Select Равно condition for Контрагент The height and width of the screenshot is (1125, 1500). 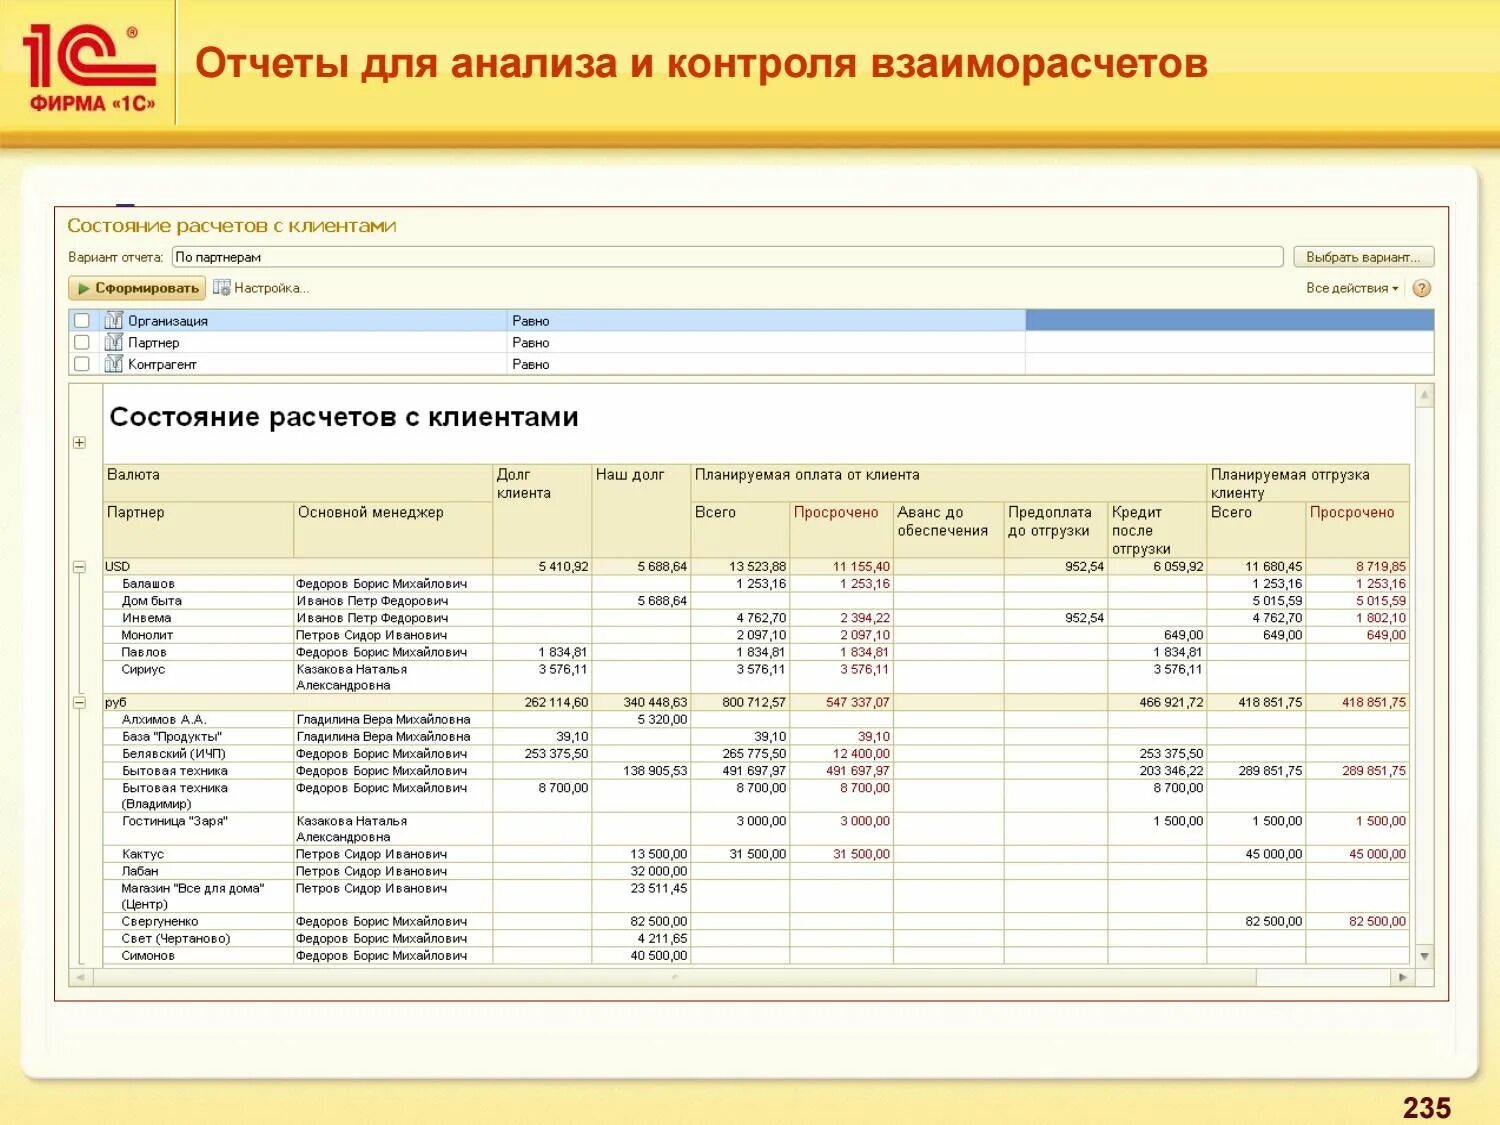tap(767, 364)
